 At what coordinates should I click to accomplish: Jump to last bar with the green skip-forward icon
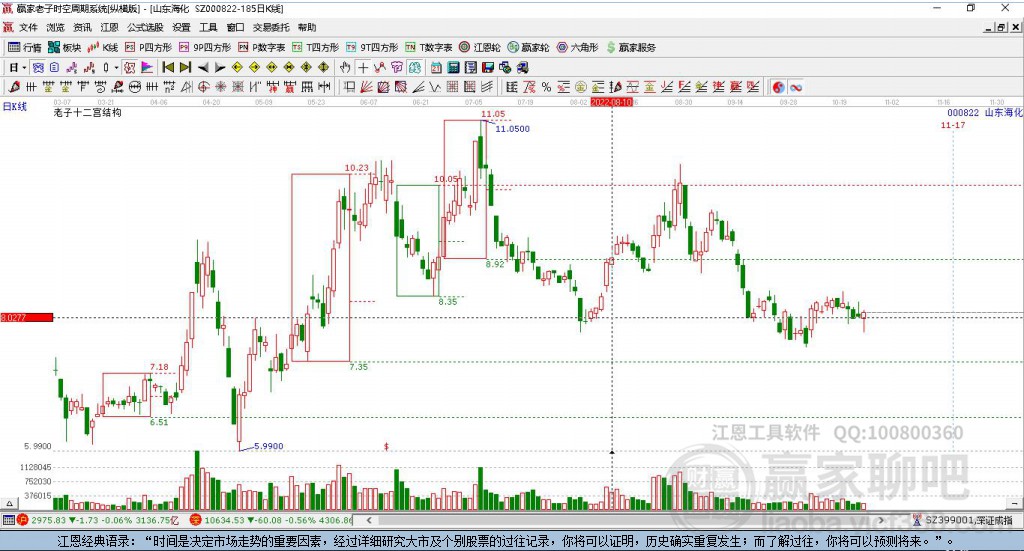point(185,67)
